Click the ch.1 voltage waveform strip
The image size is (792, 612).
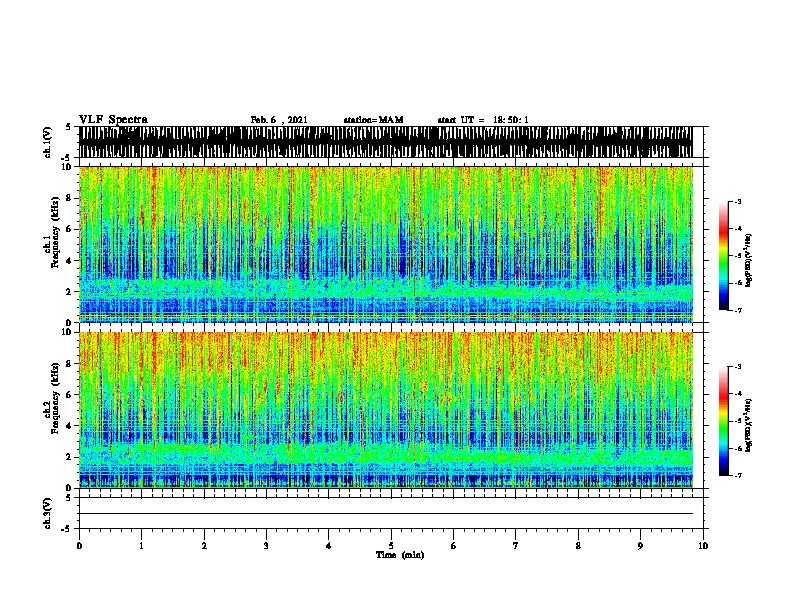386,142
